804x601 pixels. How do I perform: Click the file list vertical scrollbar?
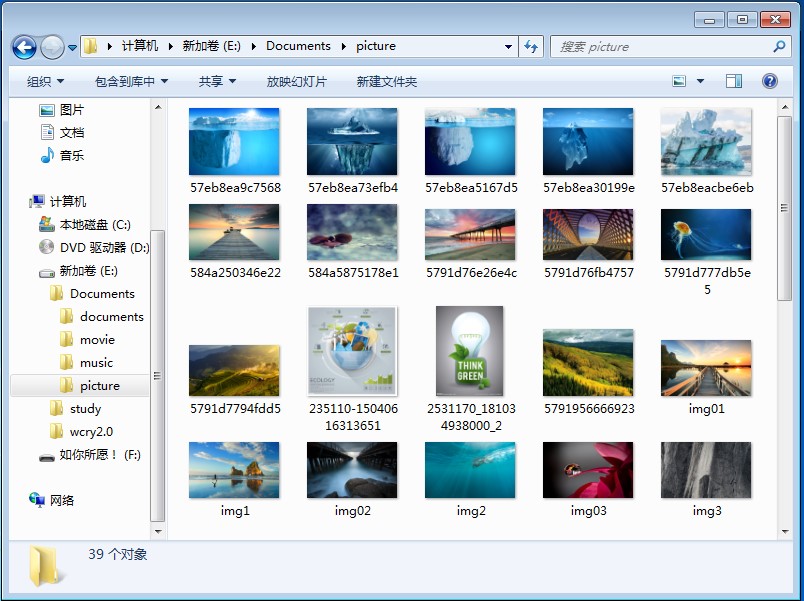pos(784,250)
